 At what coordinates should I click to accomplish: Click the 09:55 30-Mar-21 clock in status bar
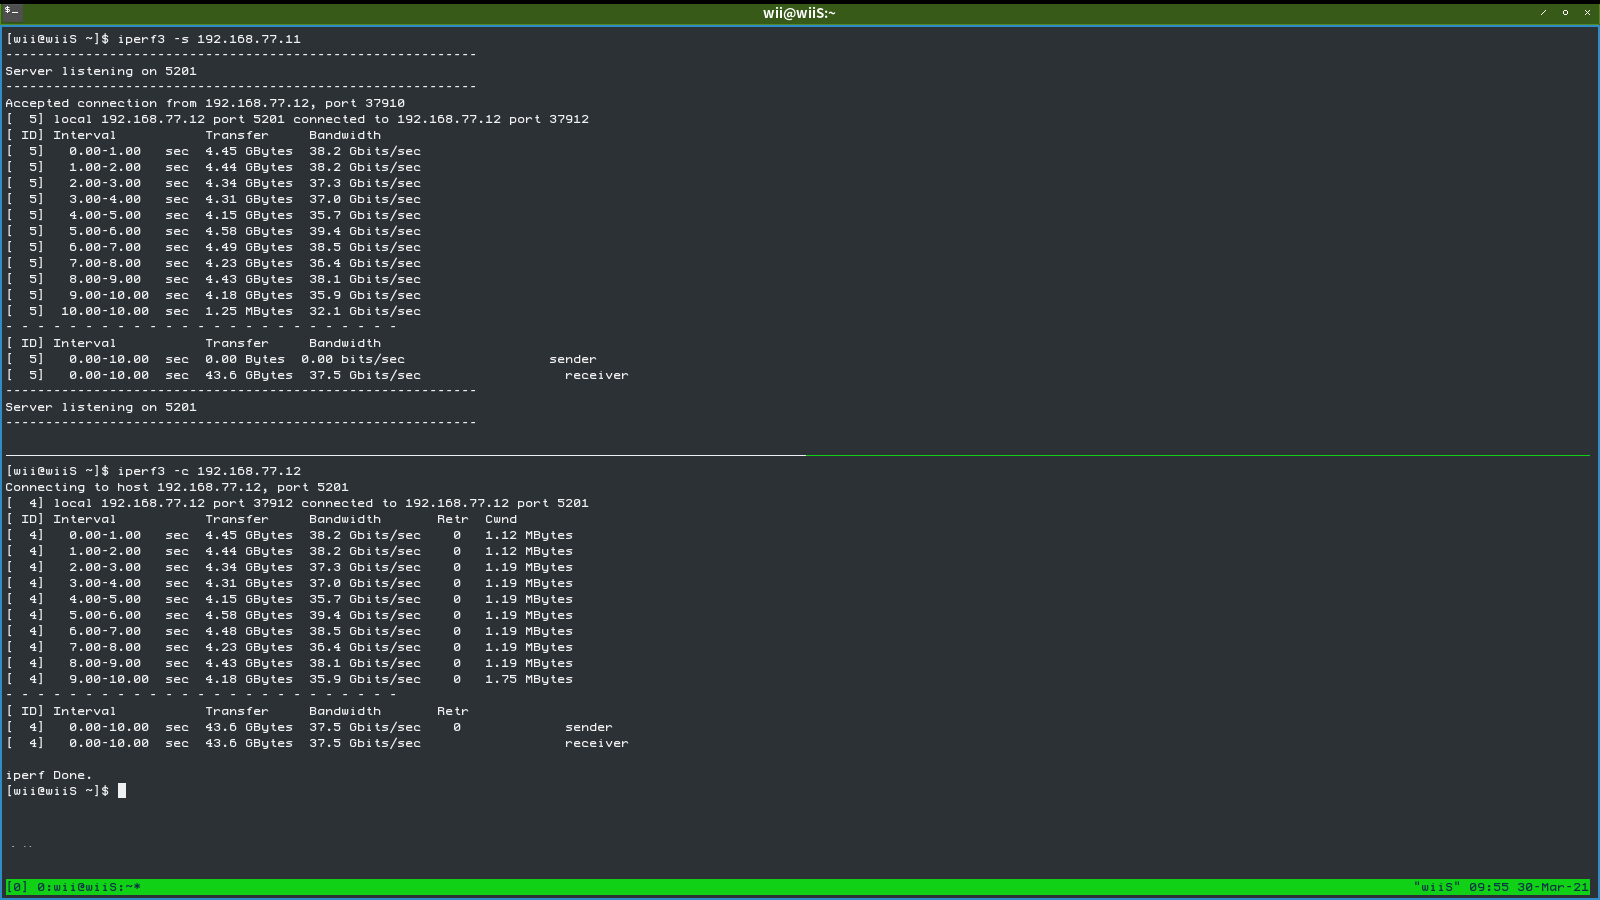[1528, 887]
